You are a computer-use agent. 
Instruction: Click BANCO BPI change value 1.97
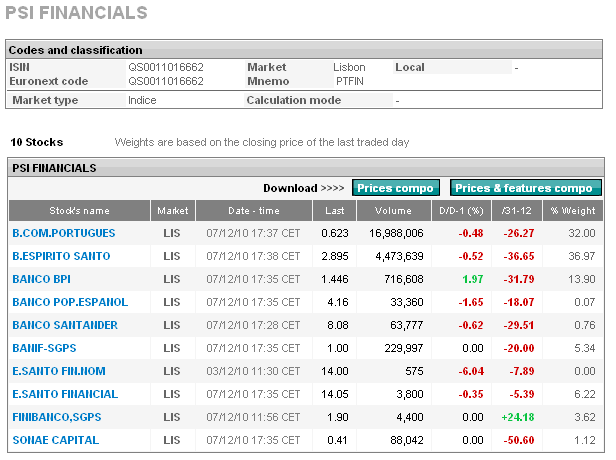473,279
